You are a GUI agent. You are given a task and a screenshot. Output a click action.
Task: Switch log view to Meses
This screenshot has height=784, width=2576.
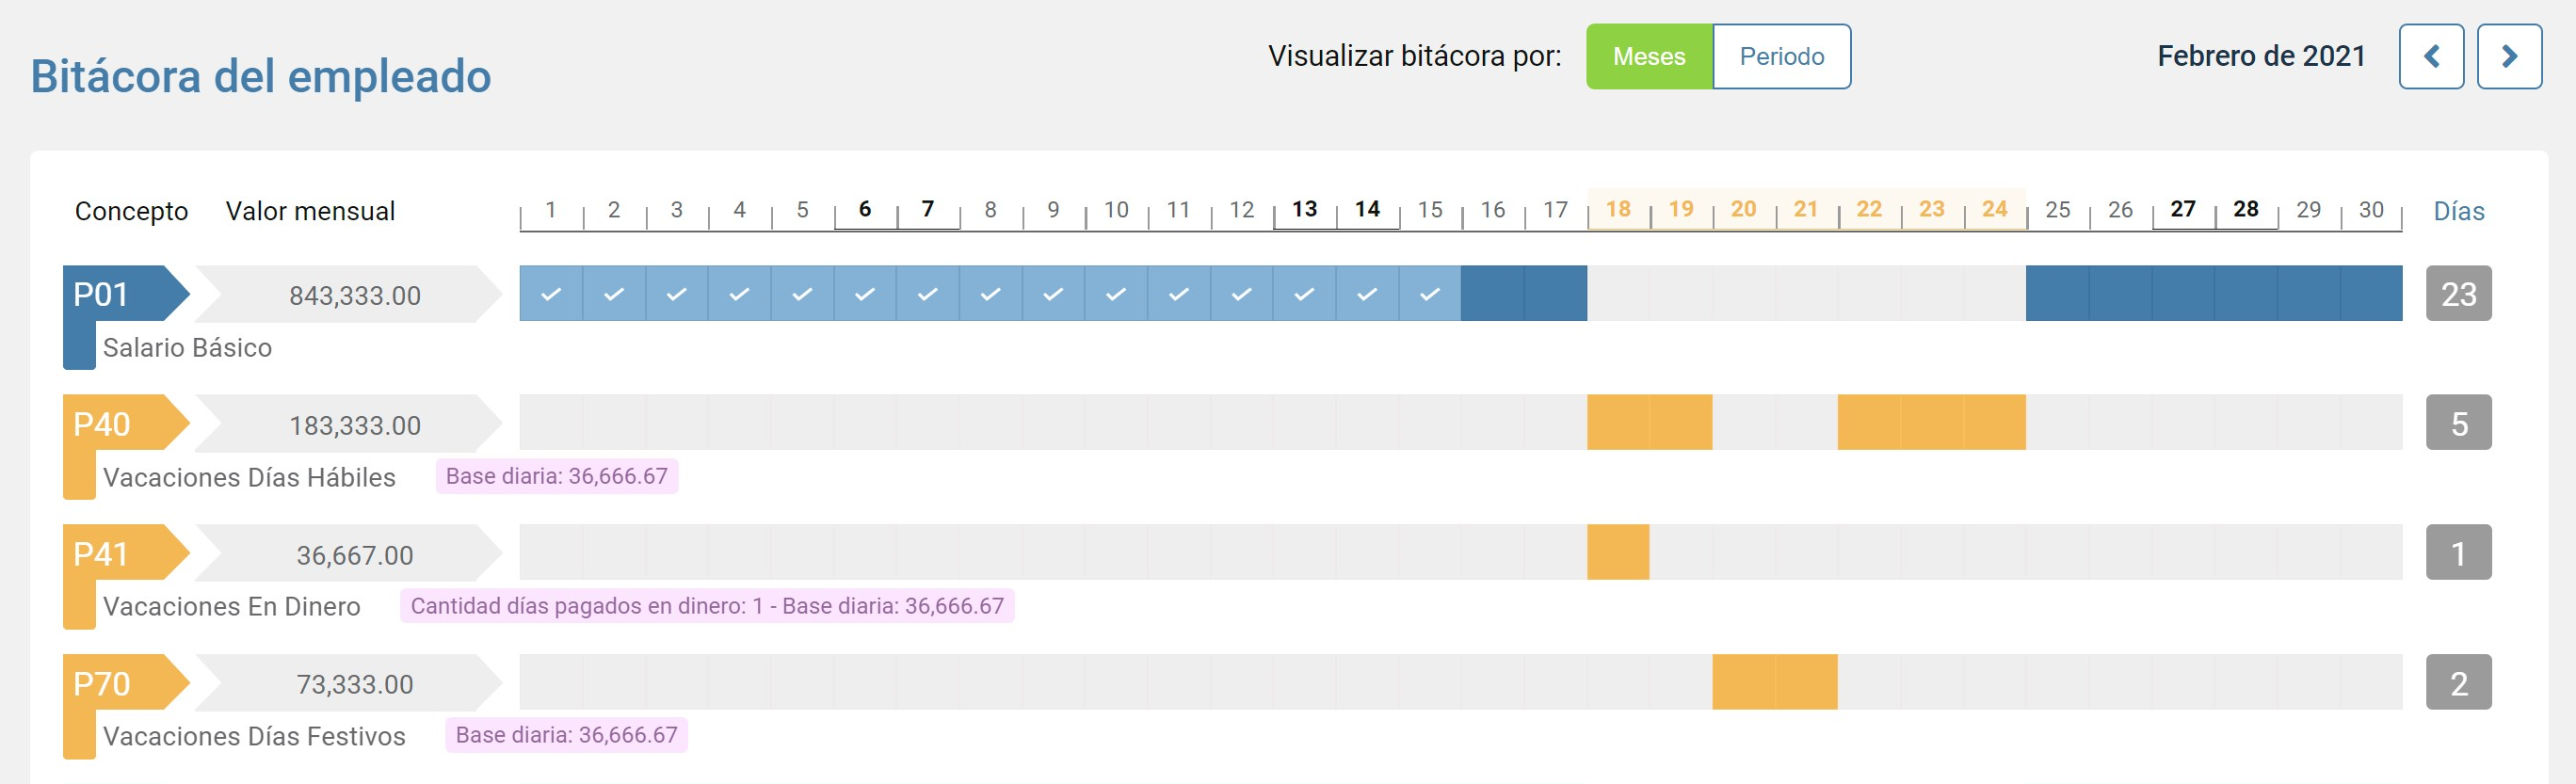1649,56
